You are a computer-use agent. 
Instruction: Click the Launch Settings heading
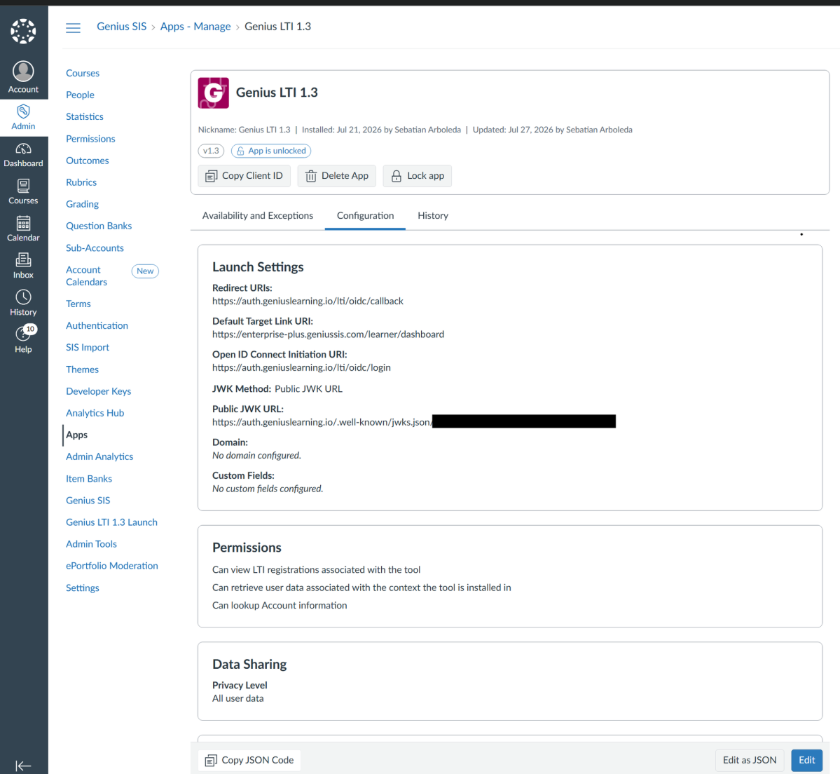258,267
